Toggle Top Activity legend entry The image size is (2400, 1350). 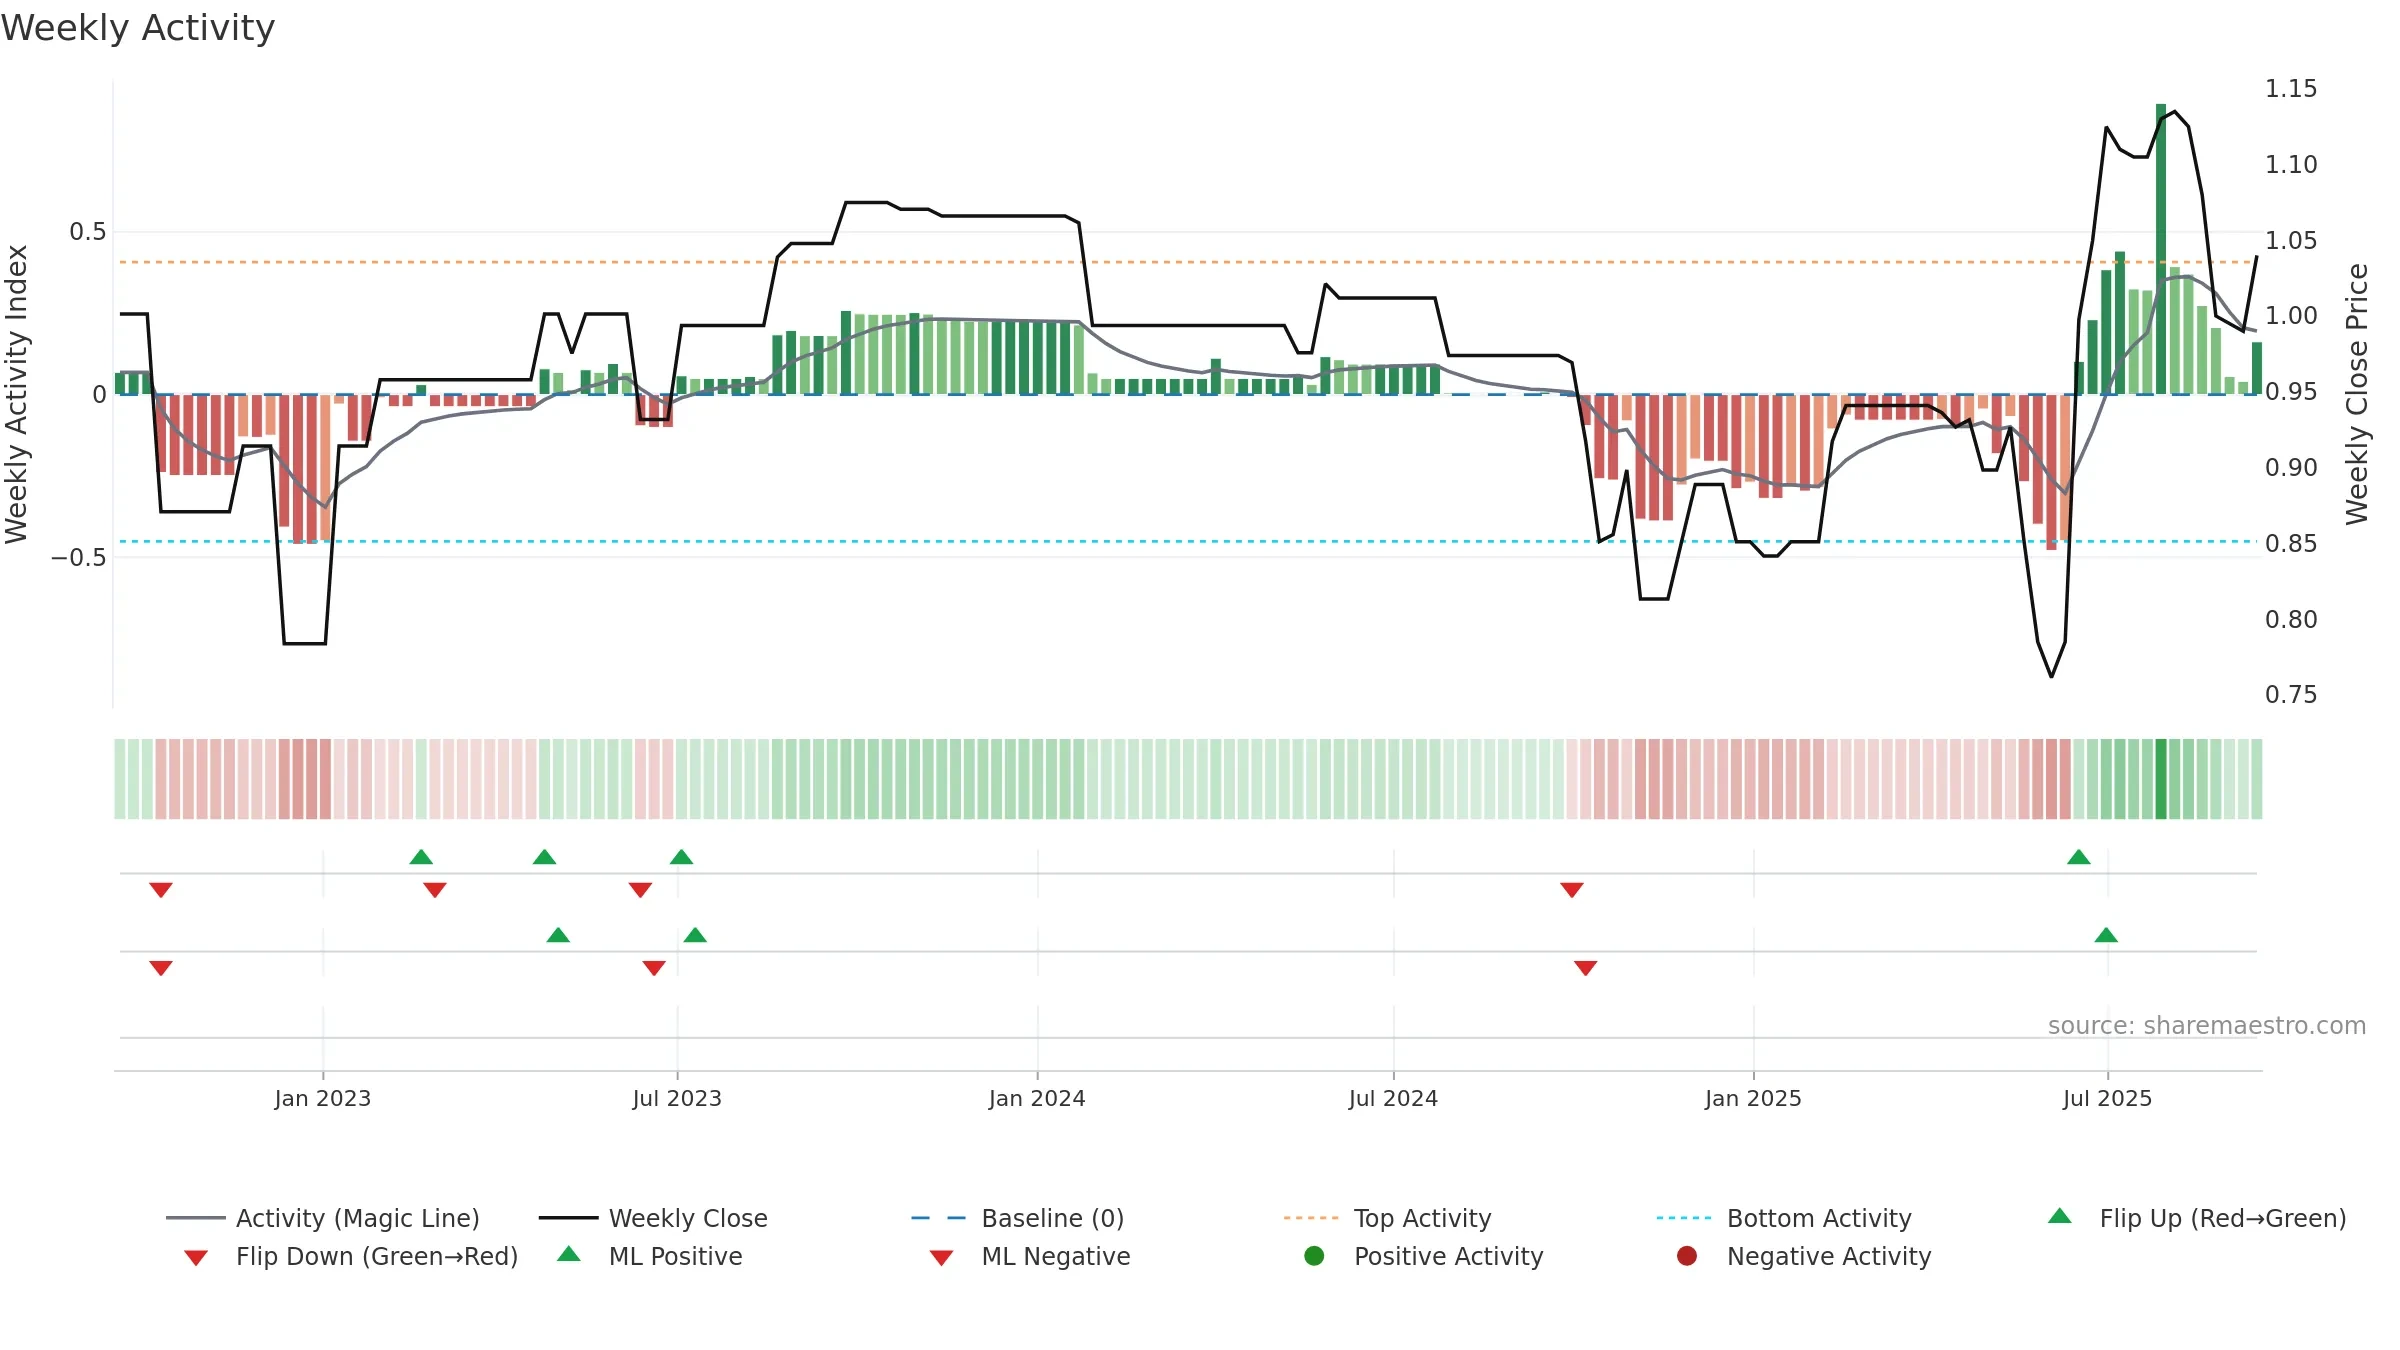(1387, 1218)
